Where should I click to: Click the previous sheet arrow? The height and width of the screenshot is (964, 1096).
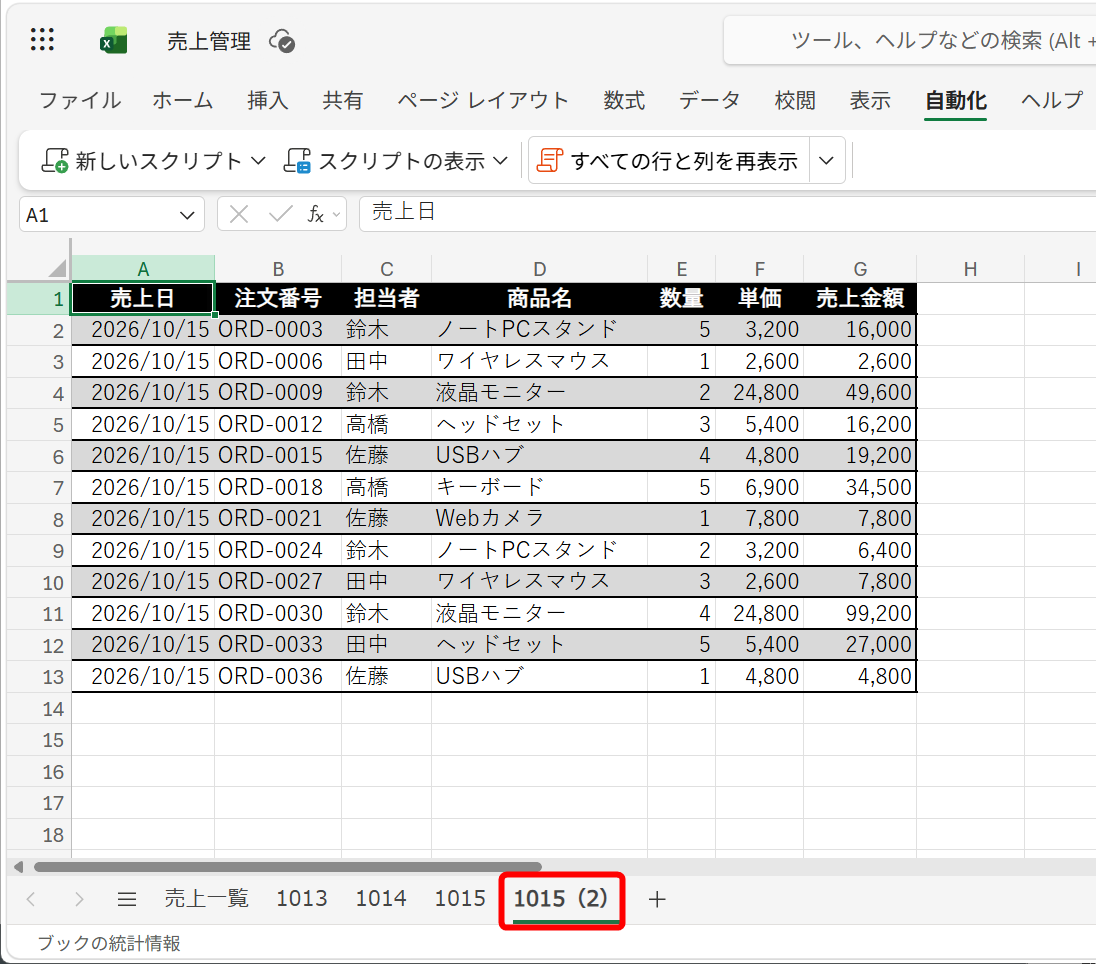(31, 899)
